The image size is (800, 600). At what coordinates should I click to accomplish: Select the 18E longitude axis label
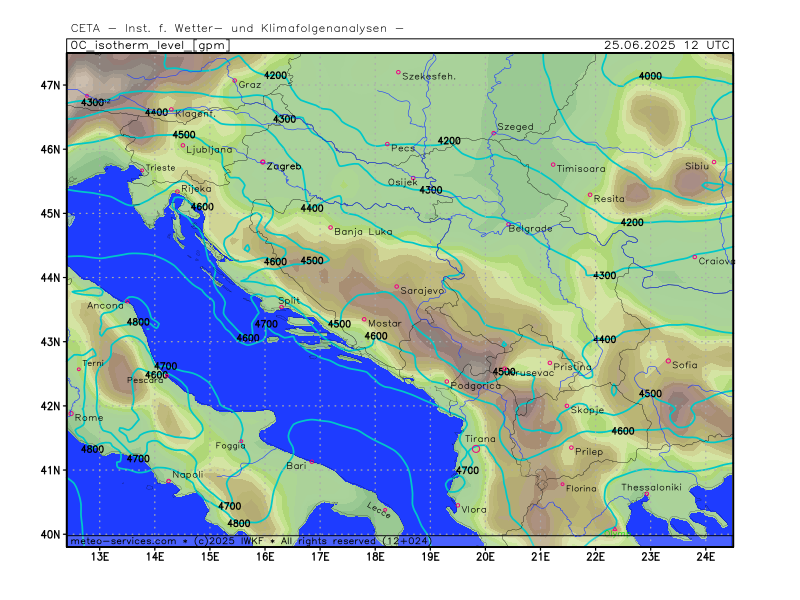click(x=375, y=557)
